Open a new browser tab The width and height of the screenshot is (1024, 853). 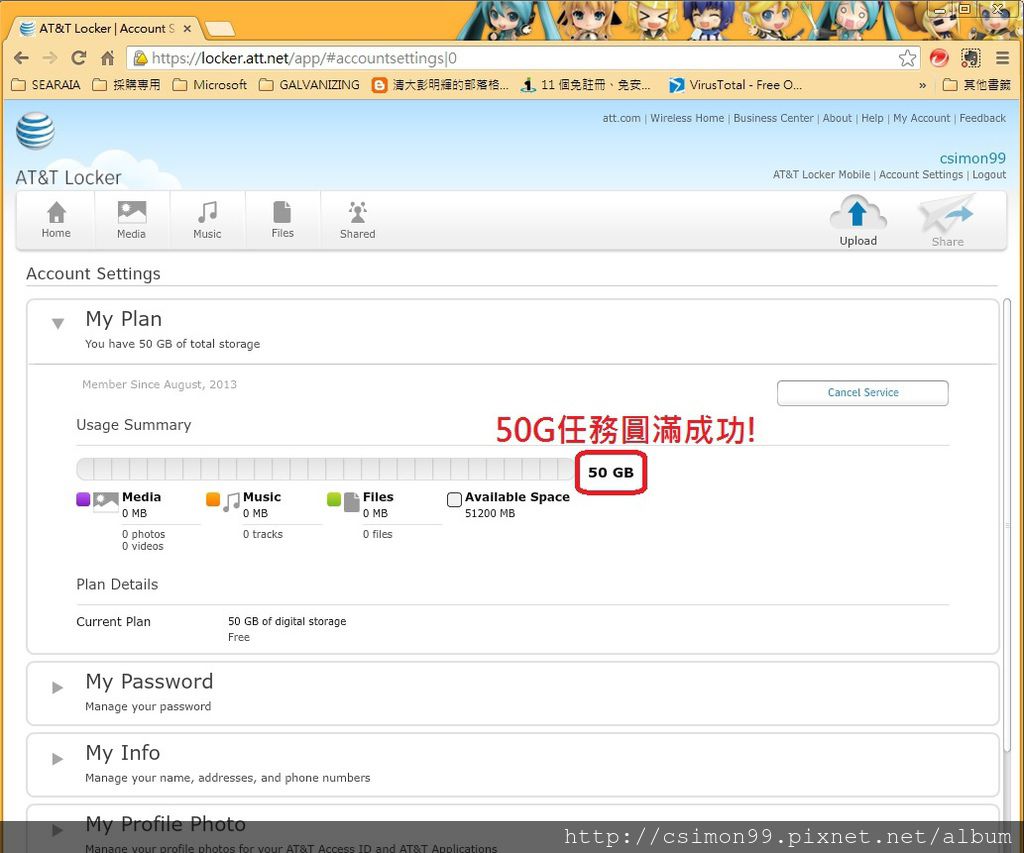(219, 29)
